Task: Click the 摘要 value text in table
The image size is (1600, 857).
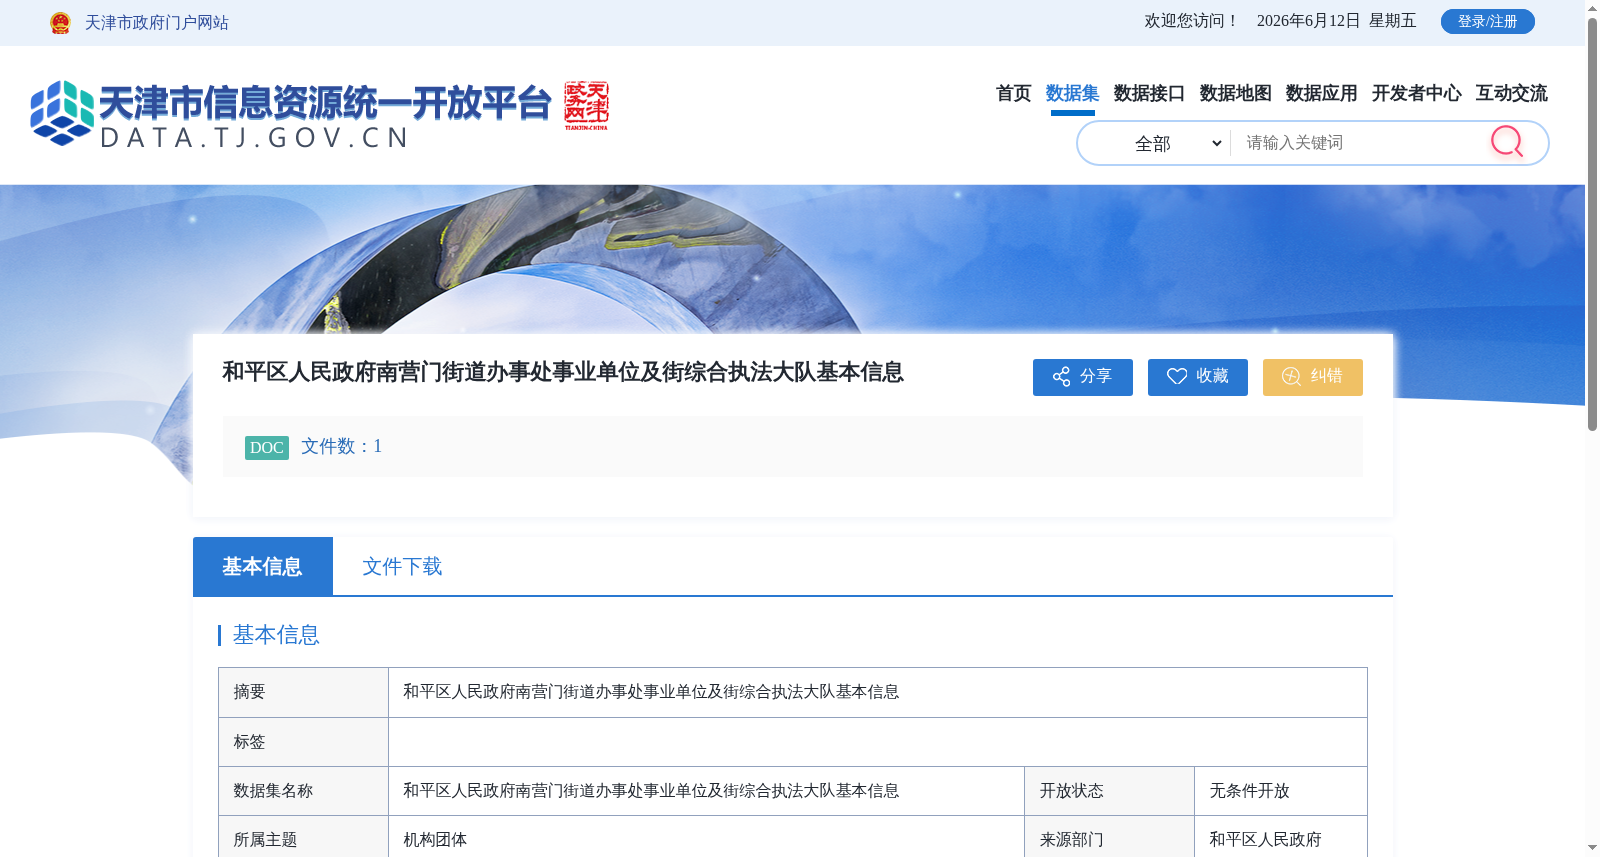Action: click(651, 692)
